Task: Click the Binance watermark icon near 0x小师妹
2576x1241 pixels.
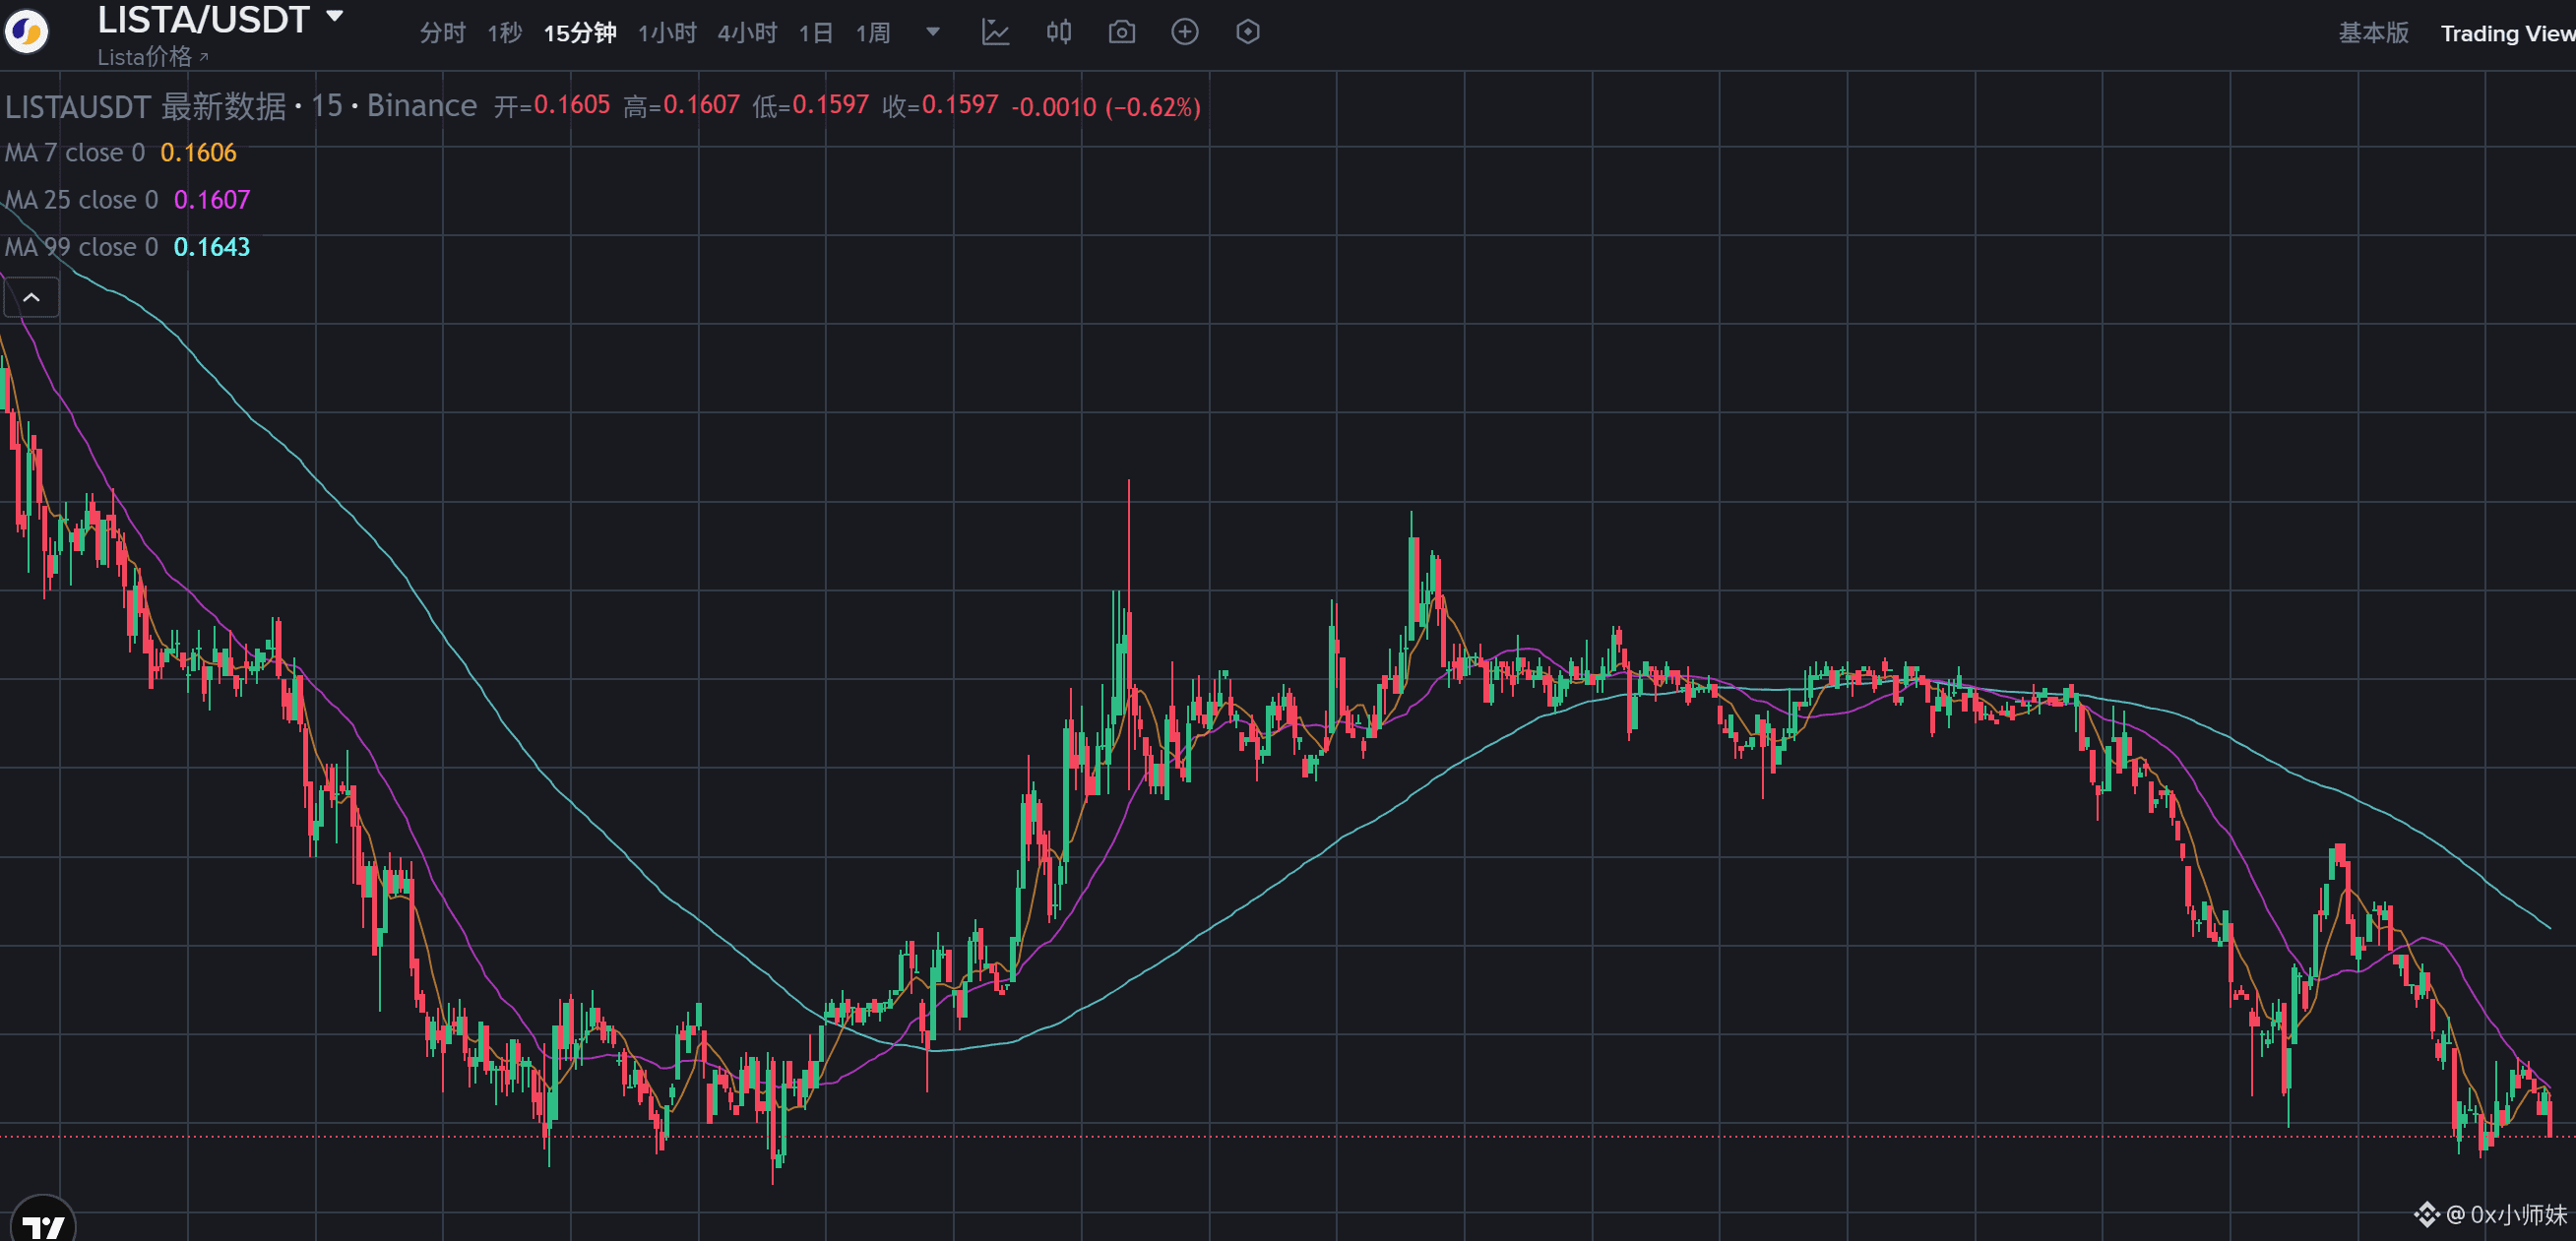Action: (2426, 1214)
